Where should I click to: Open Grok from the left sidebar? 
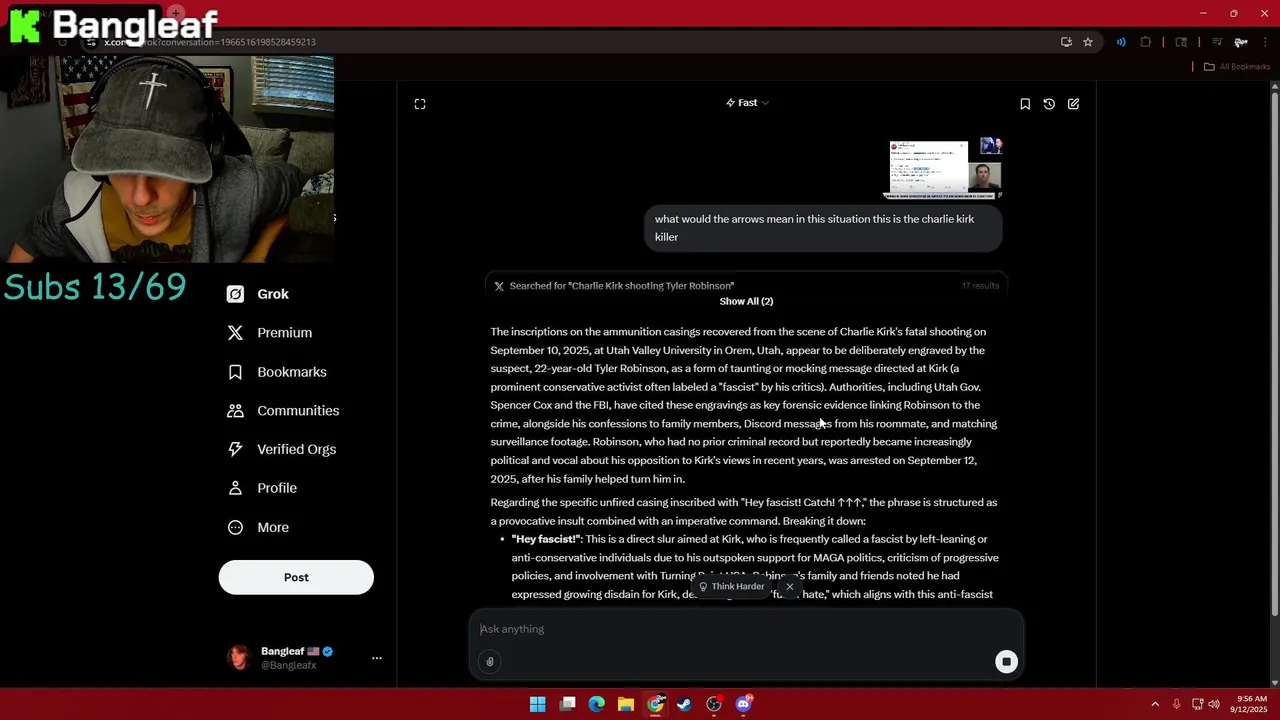258,294
